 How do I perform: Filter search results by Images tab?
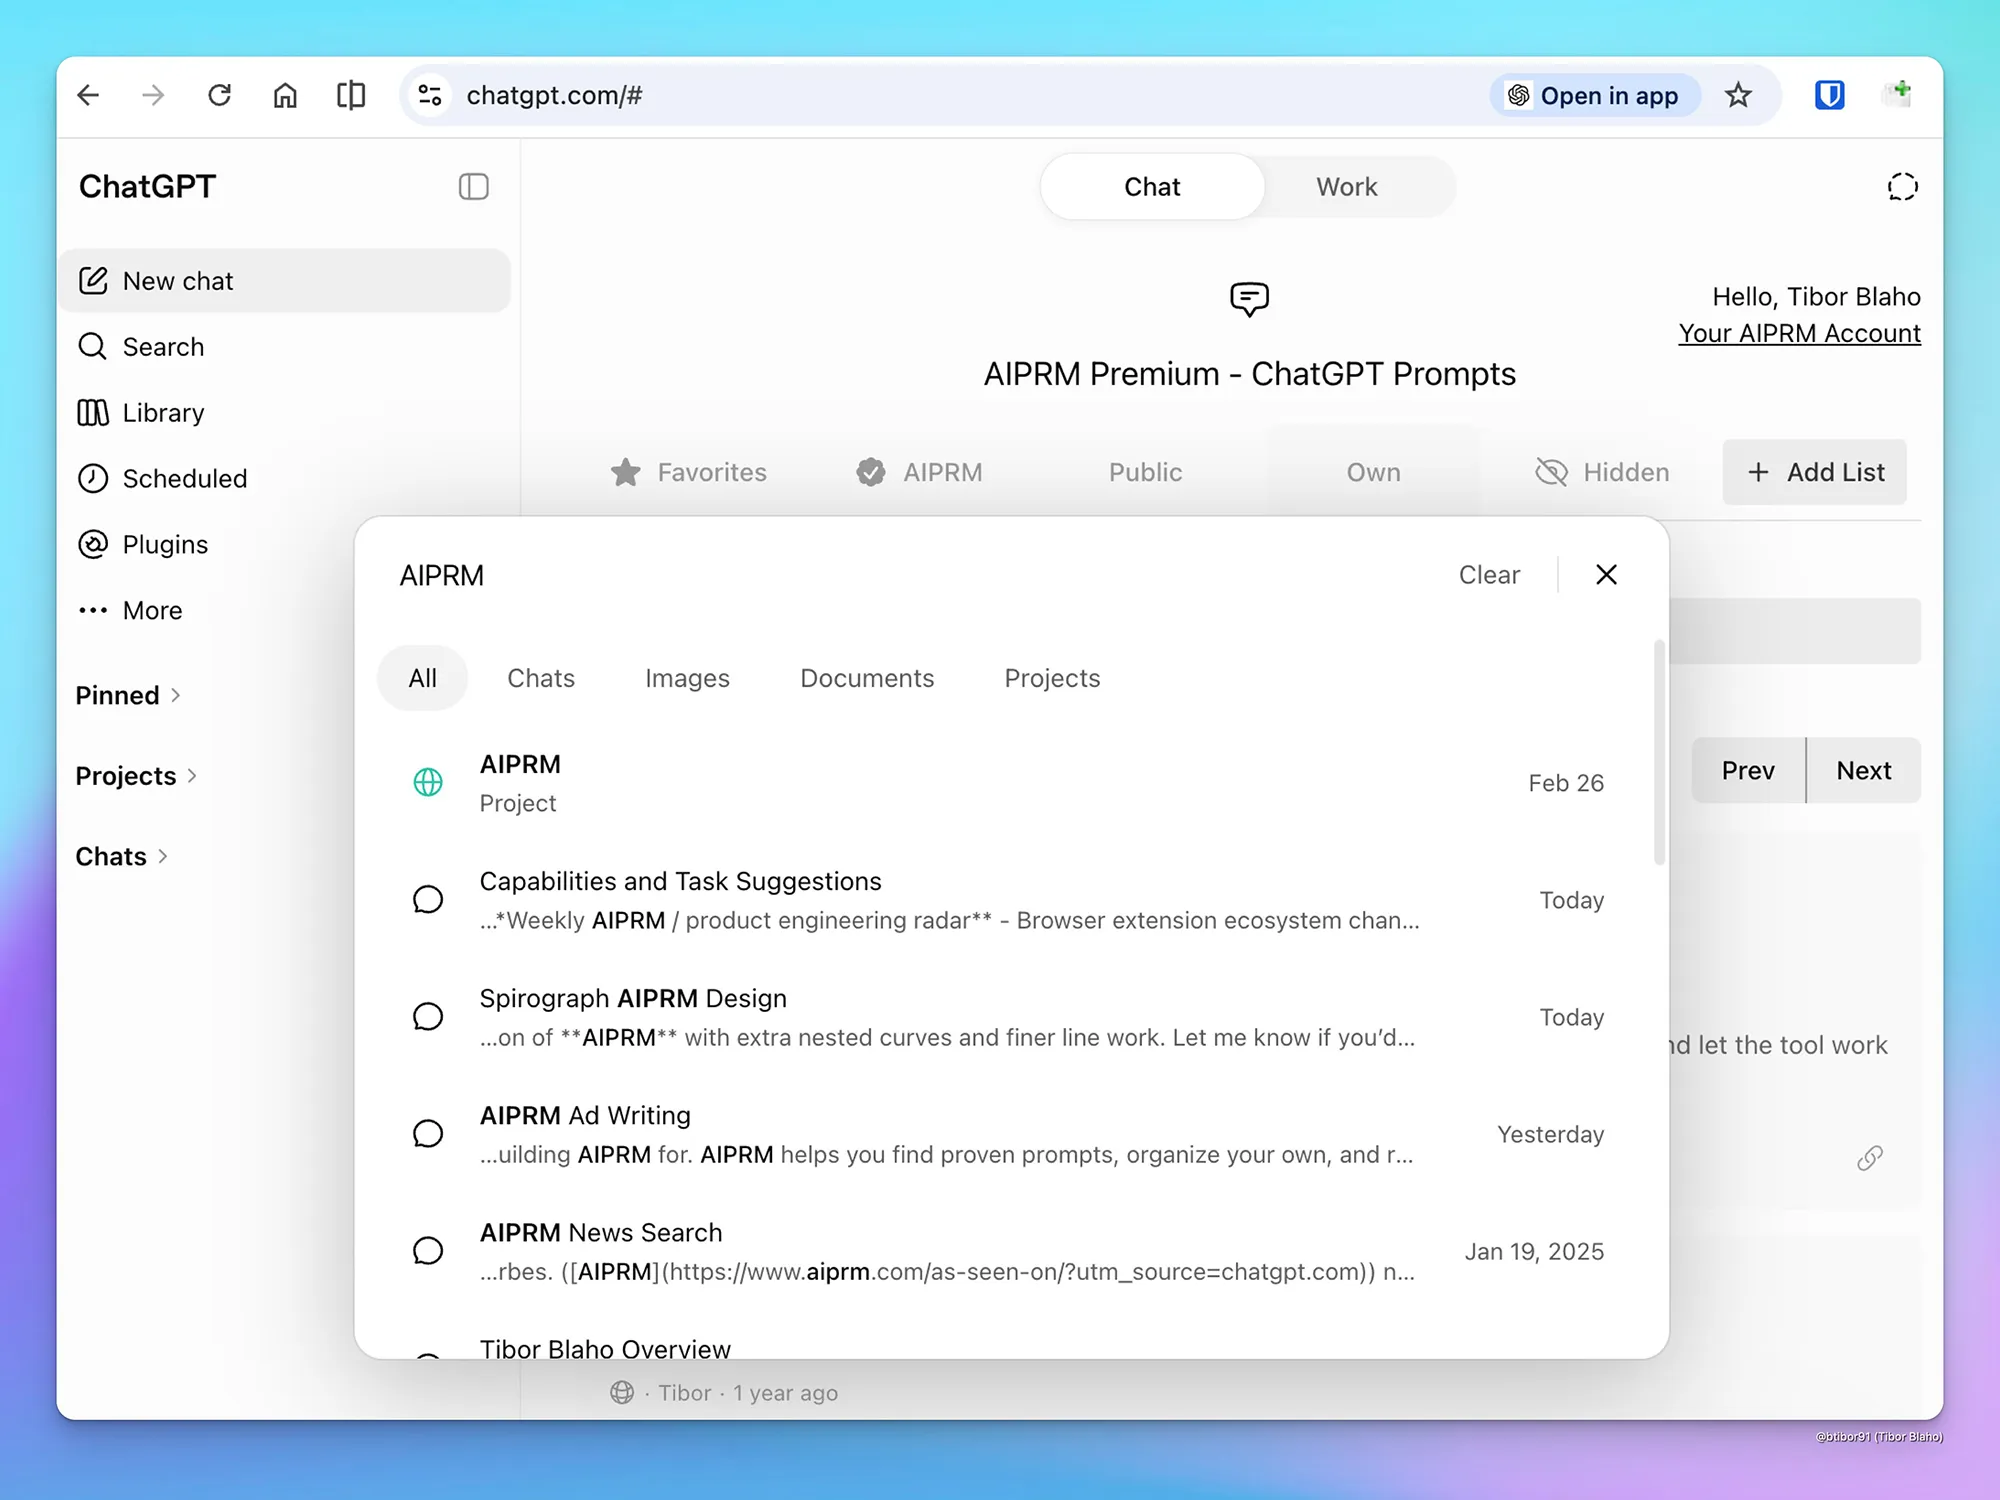click(x=687, y=678)
